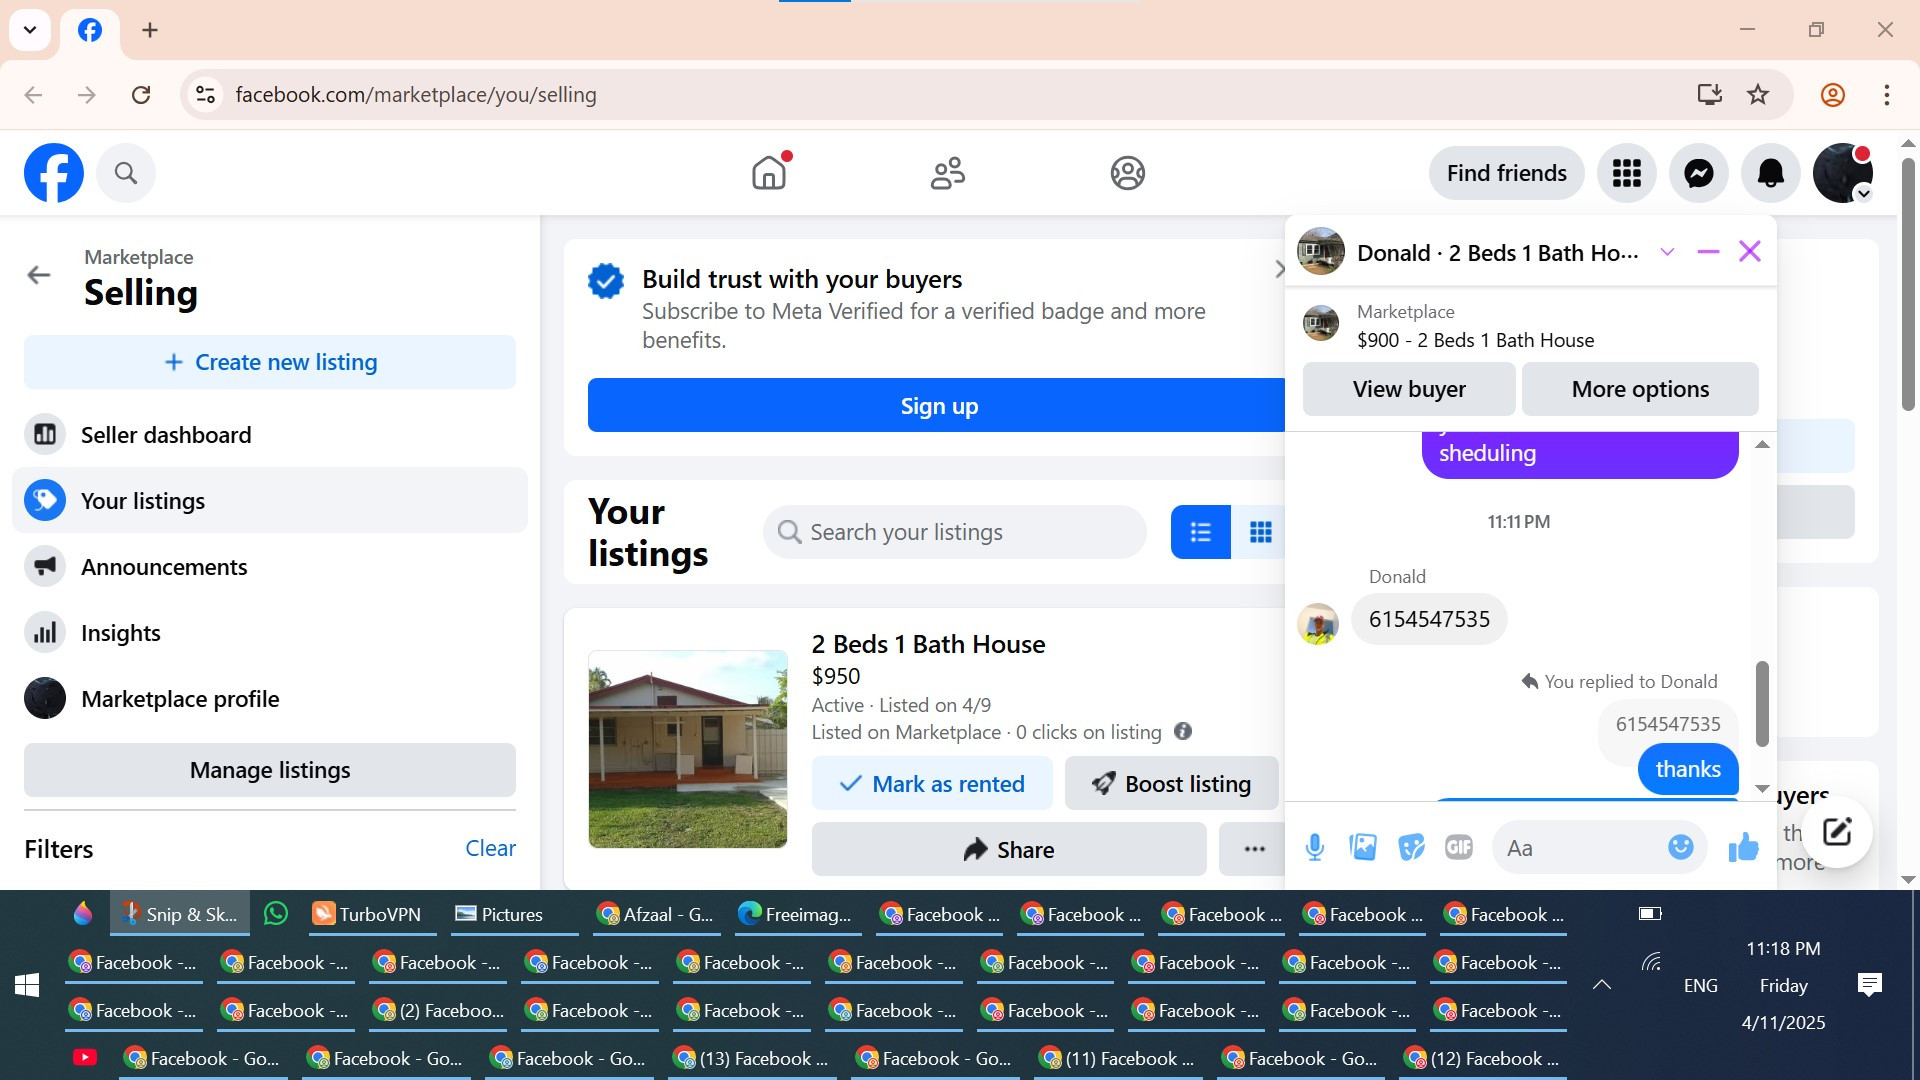Switch to list view of listings
Viewport: 1920px width, 1080px height.
(x=1201, y=532)
